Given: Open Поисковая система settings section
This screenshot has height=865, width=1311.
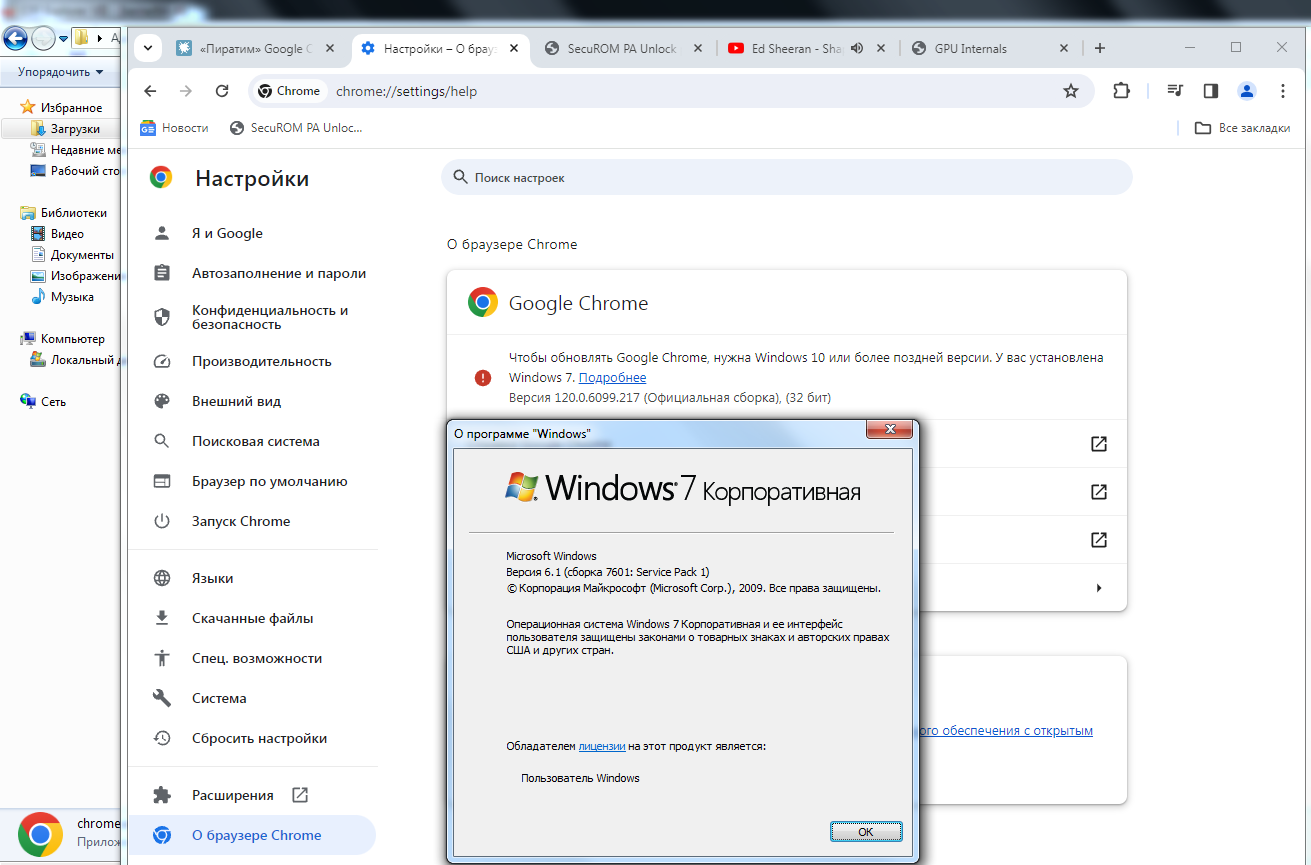Looking at the screenshot, I should click(252, 441).
